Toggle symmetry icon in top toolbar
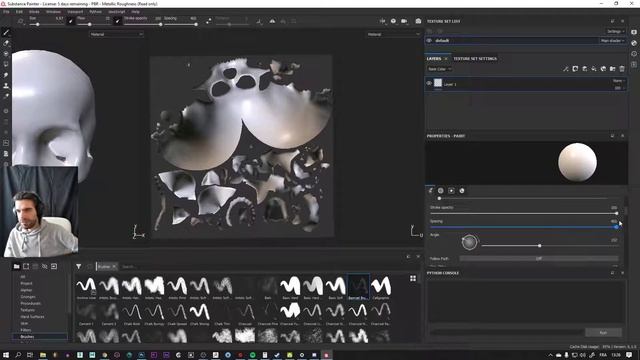The height and width of the screenshot is (360, 640). click(272, 21)
